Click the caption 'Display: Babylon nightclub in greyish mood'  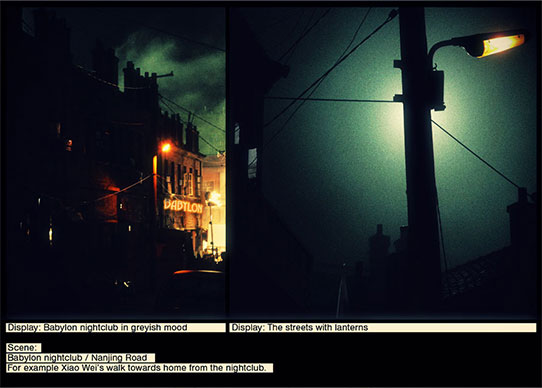point(97,327)
